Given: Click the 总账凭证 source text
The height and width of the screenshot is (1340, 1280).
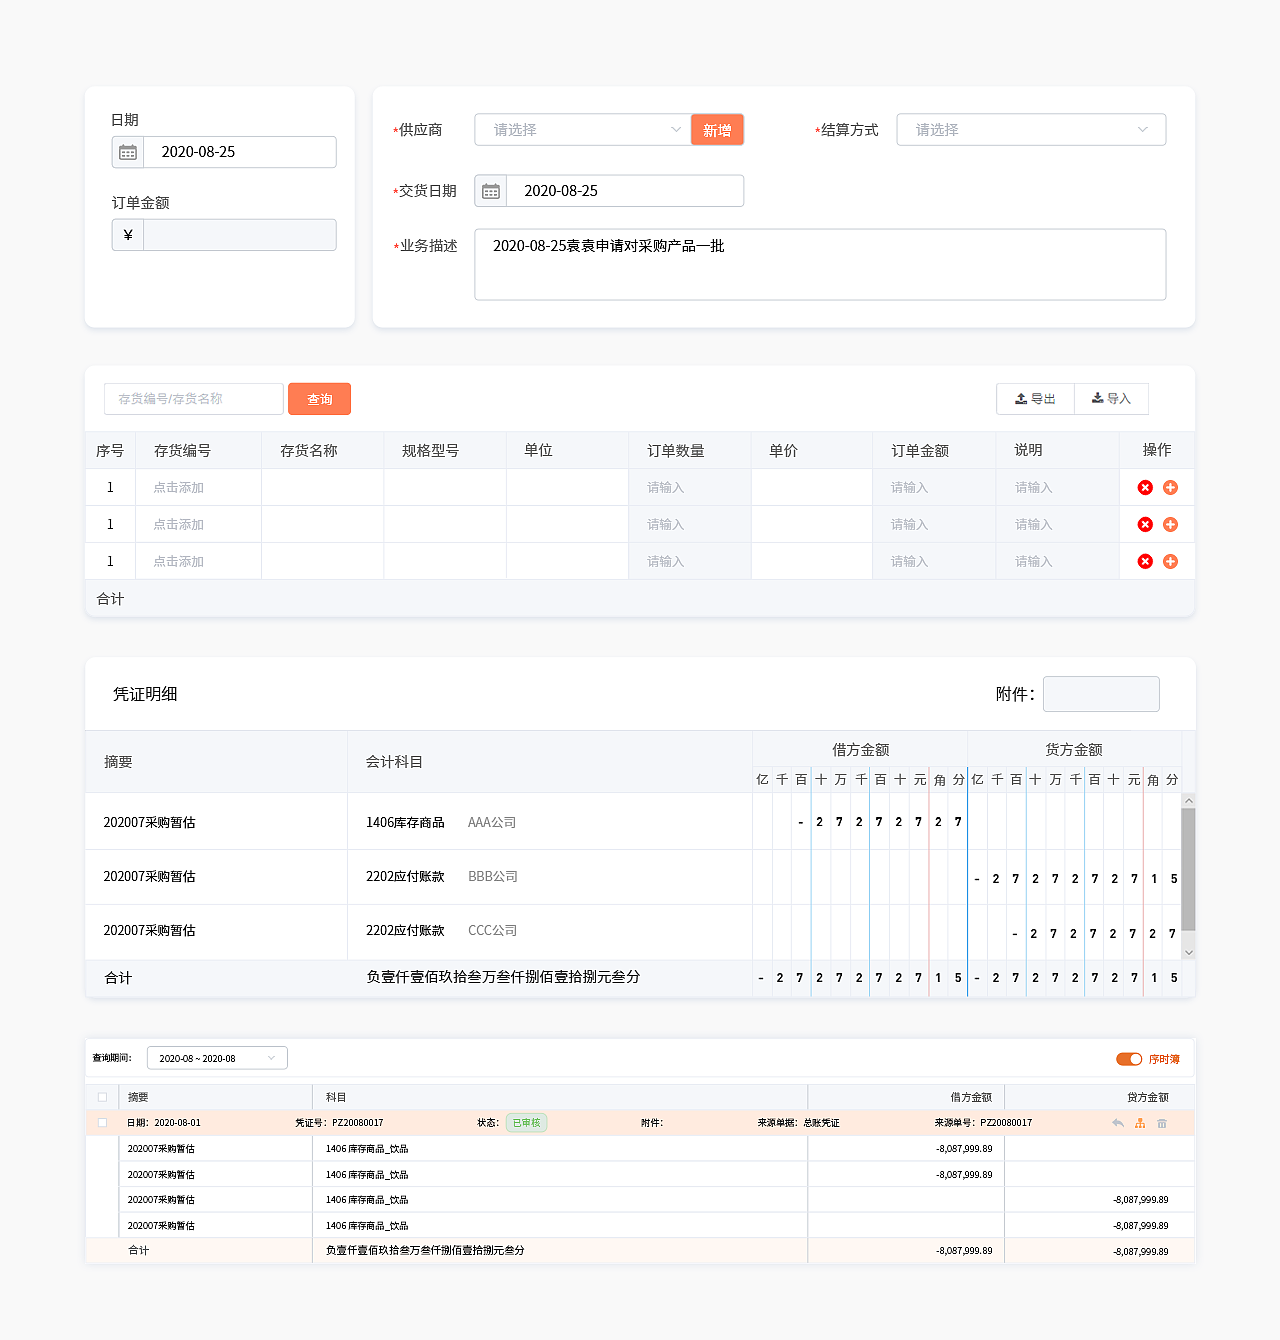Looking at the screenshot, I should (x=822, y=1123).
